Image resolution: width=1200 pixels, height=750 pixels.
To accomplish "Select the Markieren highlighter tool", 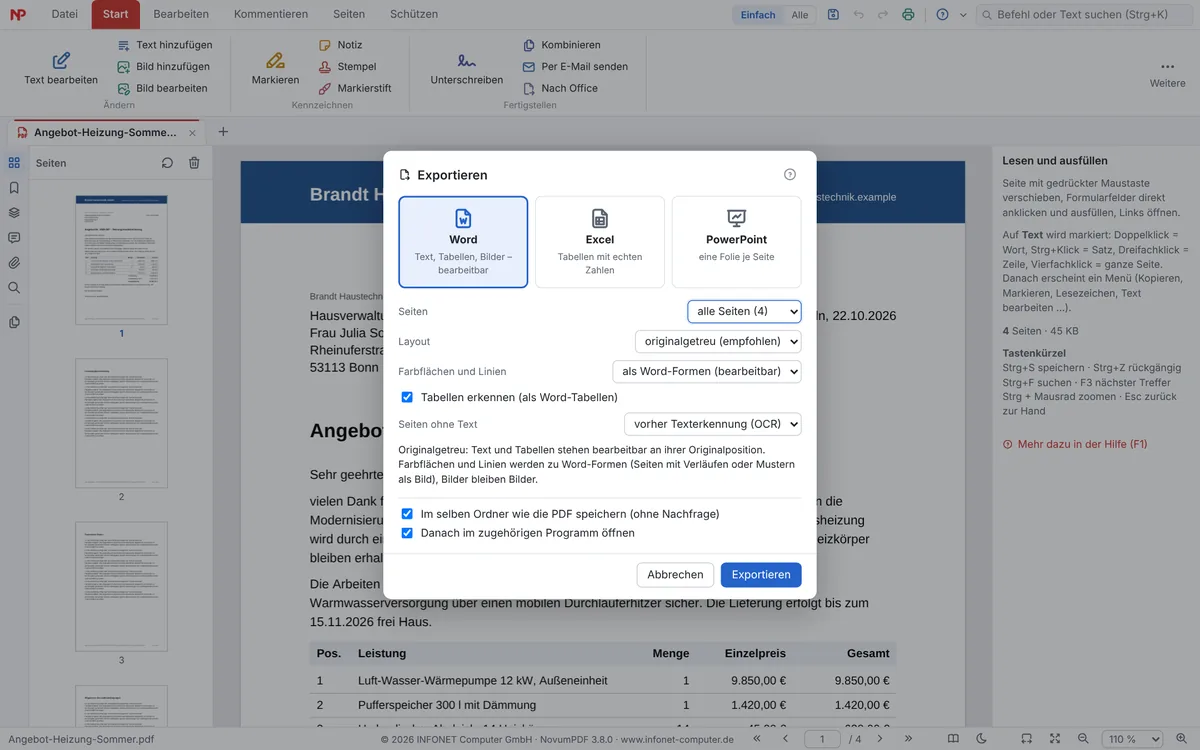I will pos(275,68).
